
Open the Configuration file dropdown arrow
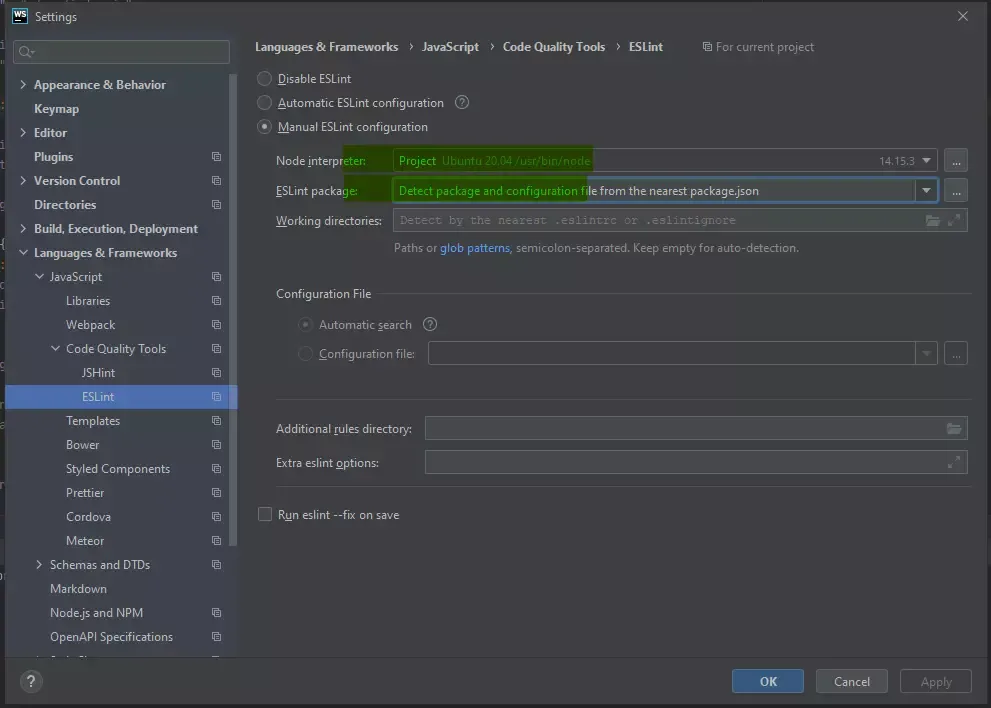(x=926, y=353)
